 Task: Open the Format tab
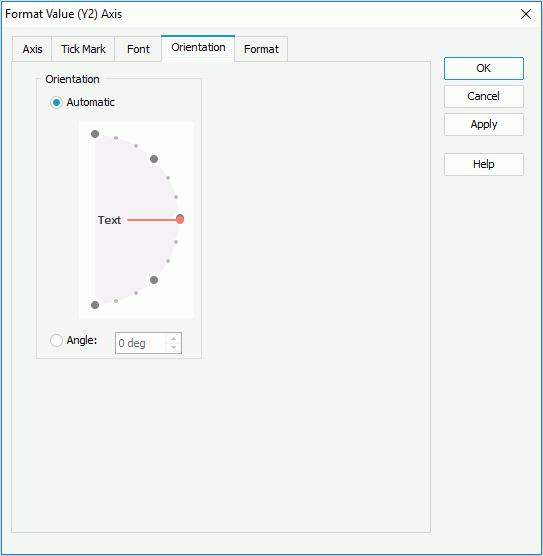(261, 49)
